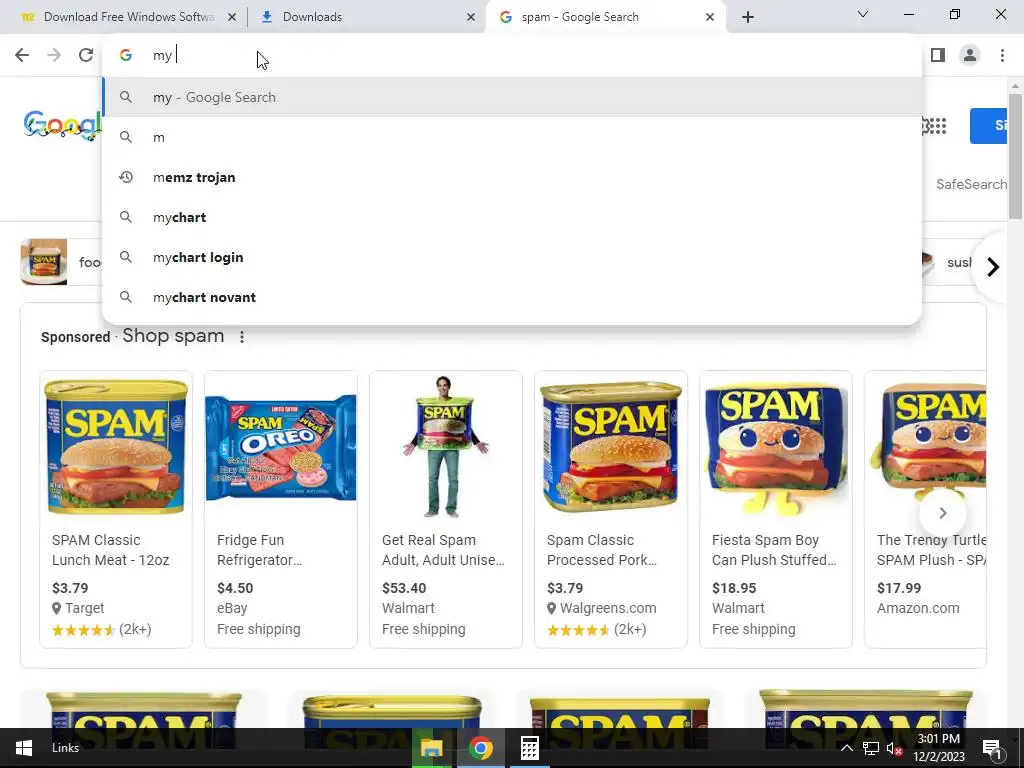Screen dimensions: 1024x768
Task: Click the $18.95 price text
Action: tap(734, 588)
